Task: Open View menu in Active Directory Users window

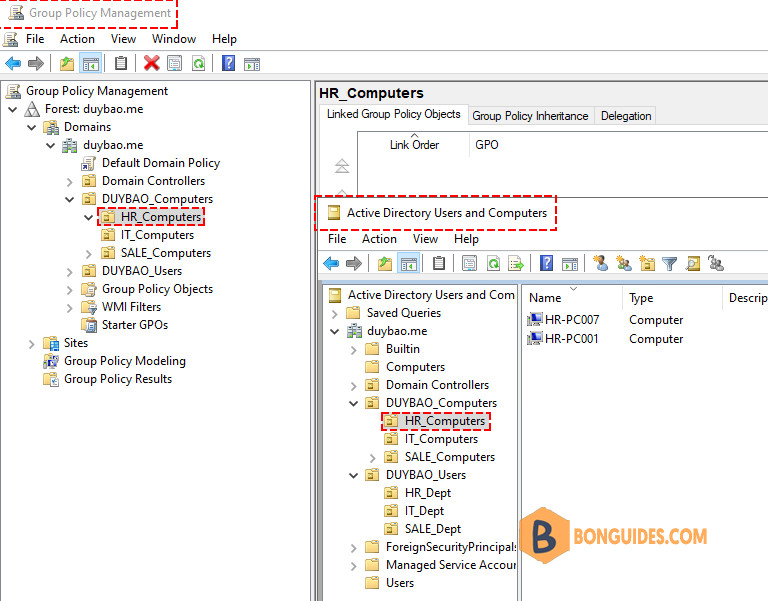Action: (x=425, y=239)
